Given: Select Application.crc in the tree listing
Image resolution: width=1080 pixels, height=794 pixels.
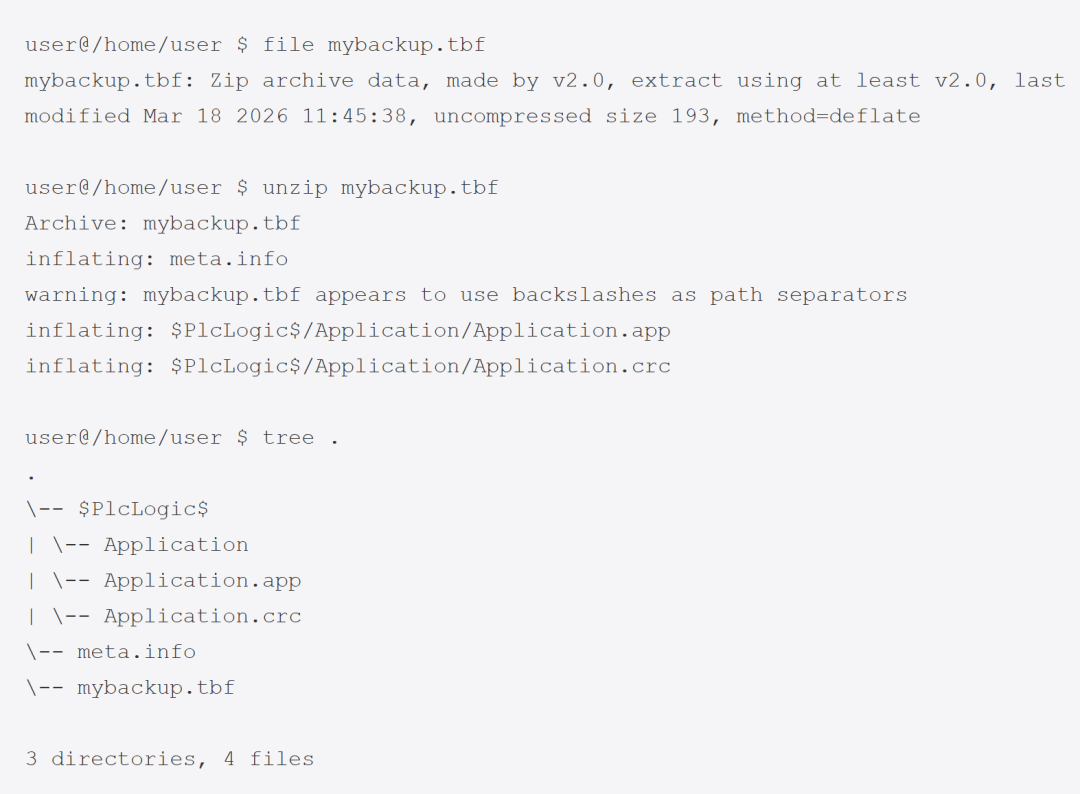Looking at the screenshot, I should click(x=202, y=617).
